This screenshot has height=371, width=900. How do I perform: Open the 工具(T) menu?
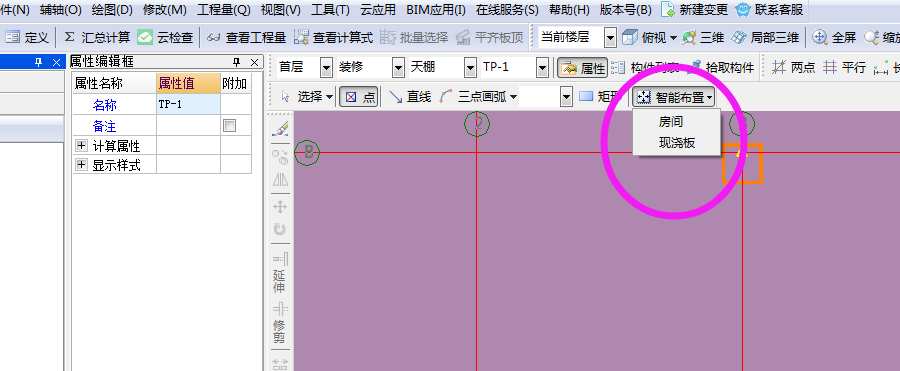pos(330,9)
